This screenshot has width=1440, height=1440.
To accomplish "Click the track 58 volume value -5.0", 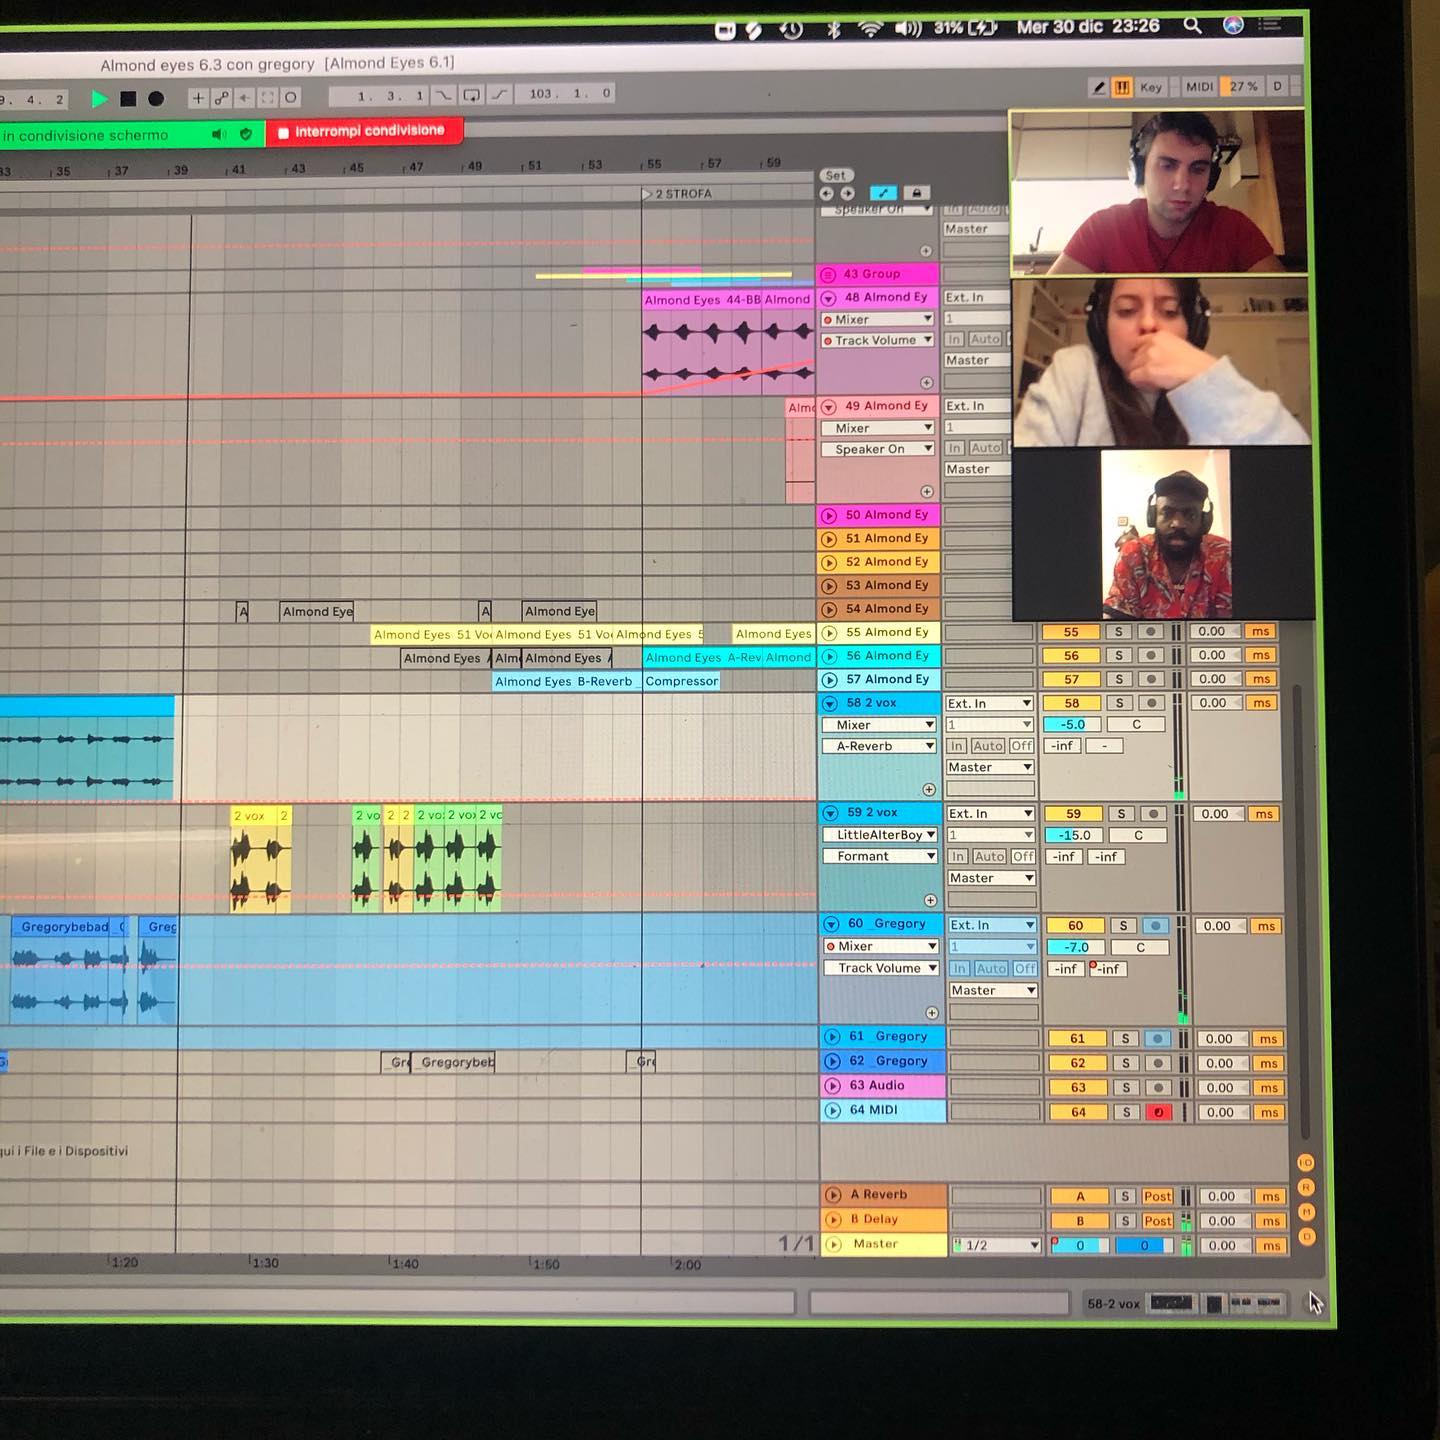I will [1072, 725].
